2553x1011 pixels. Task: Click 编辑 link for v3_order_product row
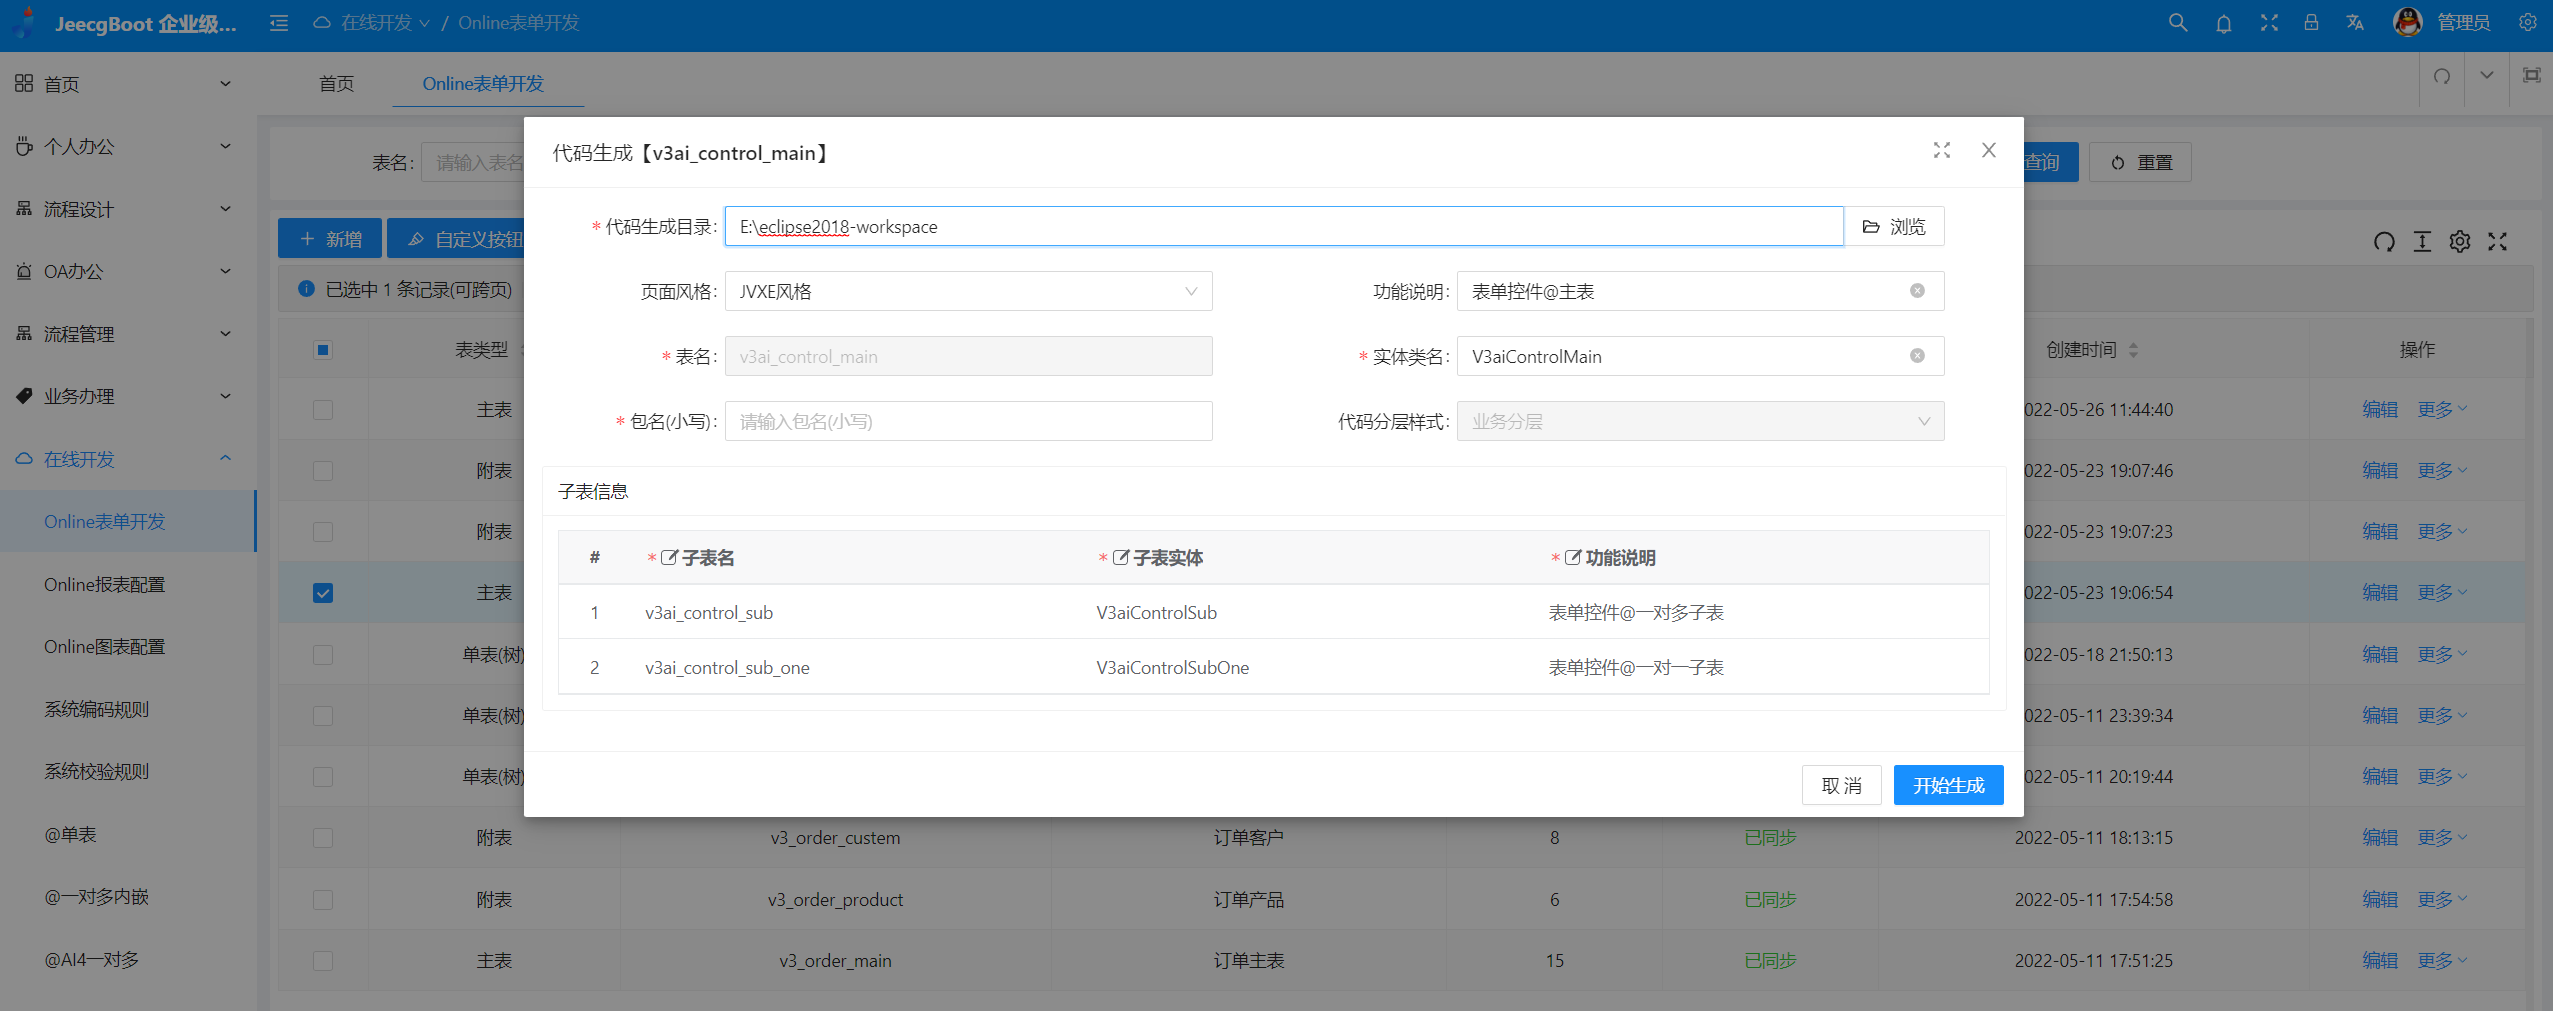[2380, 900]
